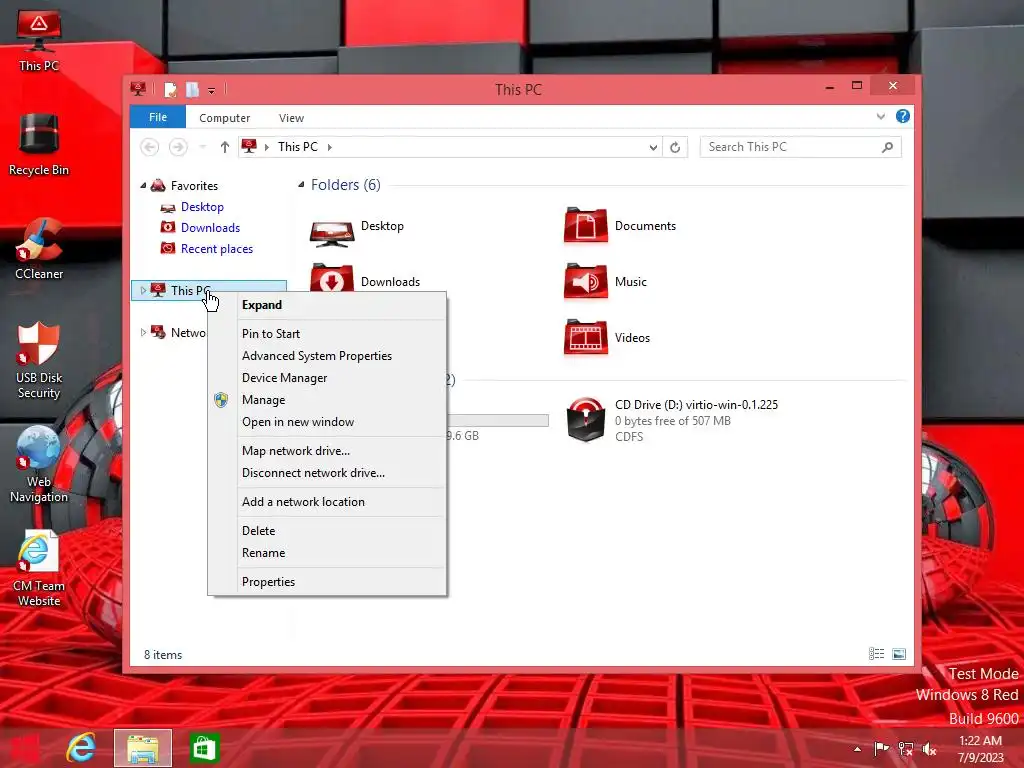This screenshot has width=1024, height=768.
Task: Click the muted volume tray icon
Action: tap(929, 749)
